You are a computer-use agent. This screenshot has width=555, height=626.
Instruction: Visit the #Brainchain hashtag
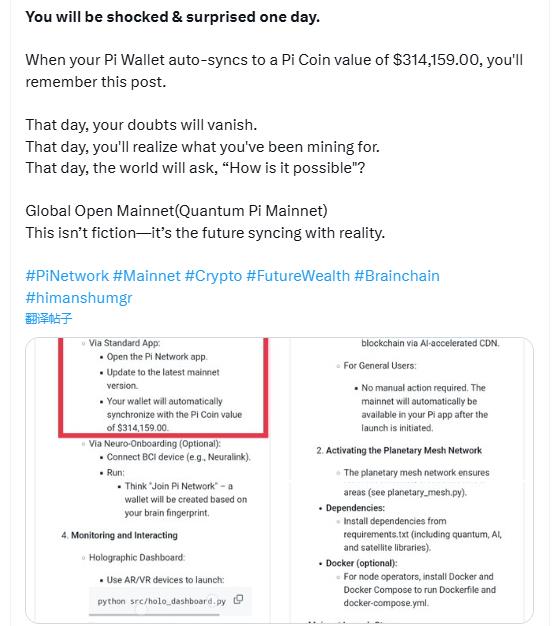coord(397,276)
